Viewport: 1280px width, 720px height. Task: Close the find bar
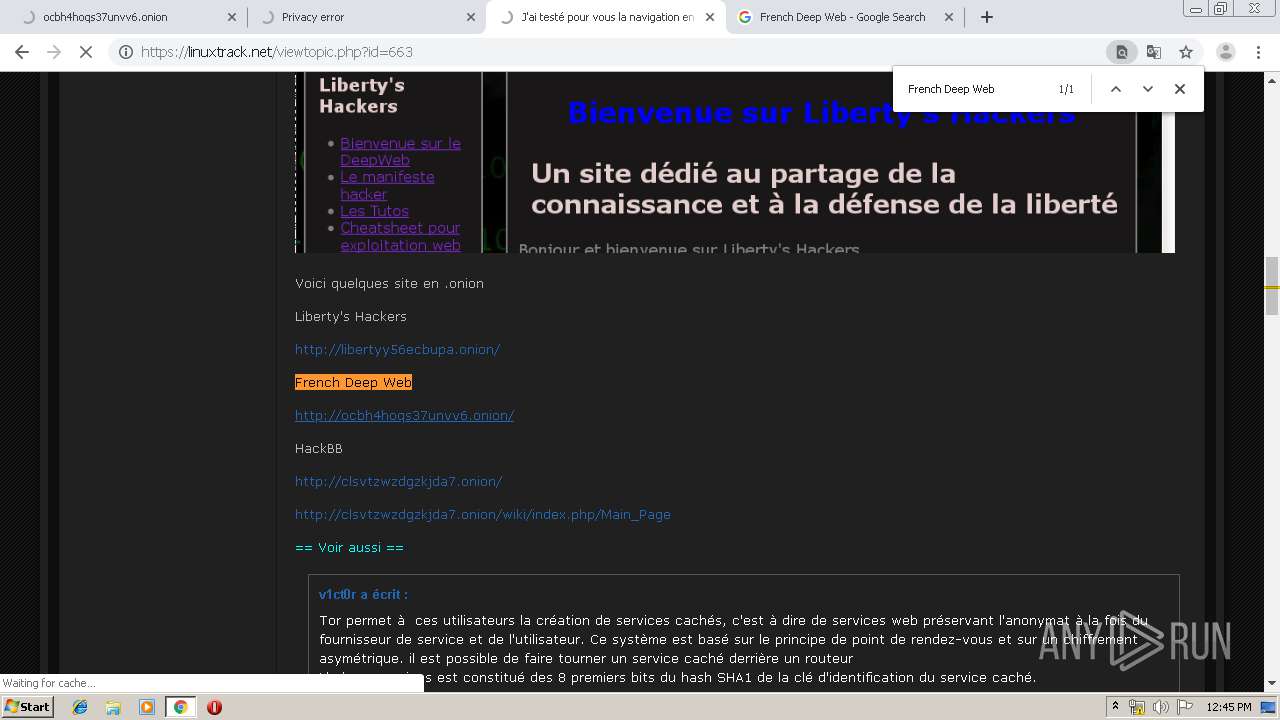(x=1180, y=89)
